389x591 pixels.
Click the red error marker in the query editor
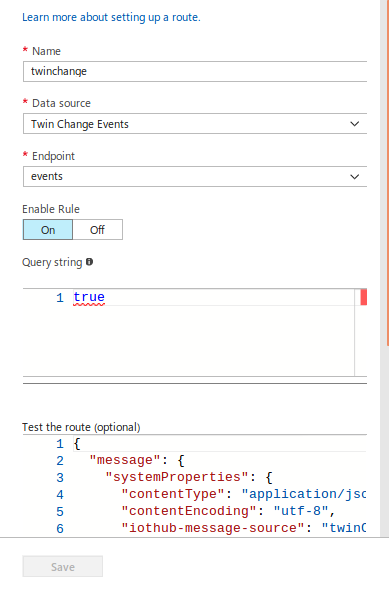coord(363,297)
